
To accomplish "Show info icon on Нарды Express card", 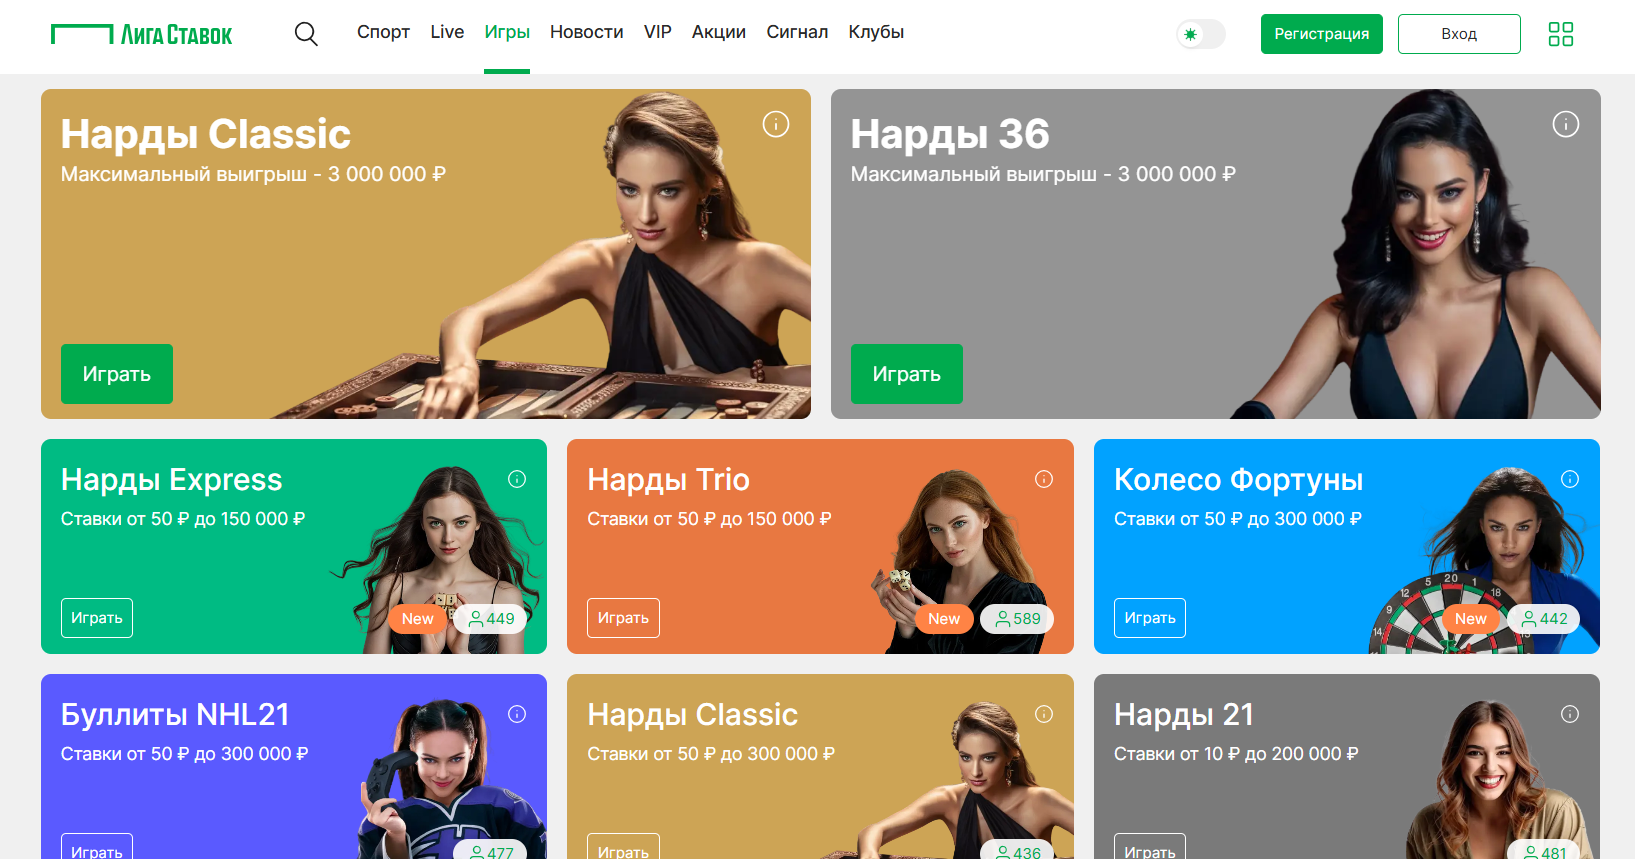I will 517,479.
